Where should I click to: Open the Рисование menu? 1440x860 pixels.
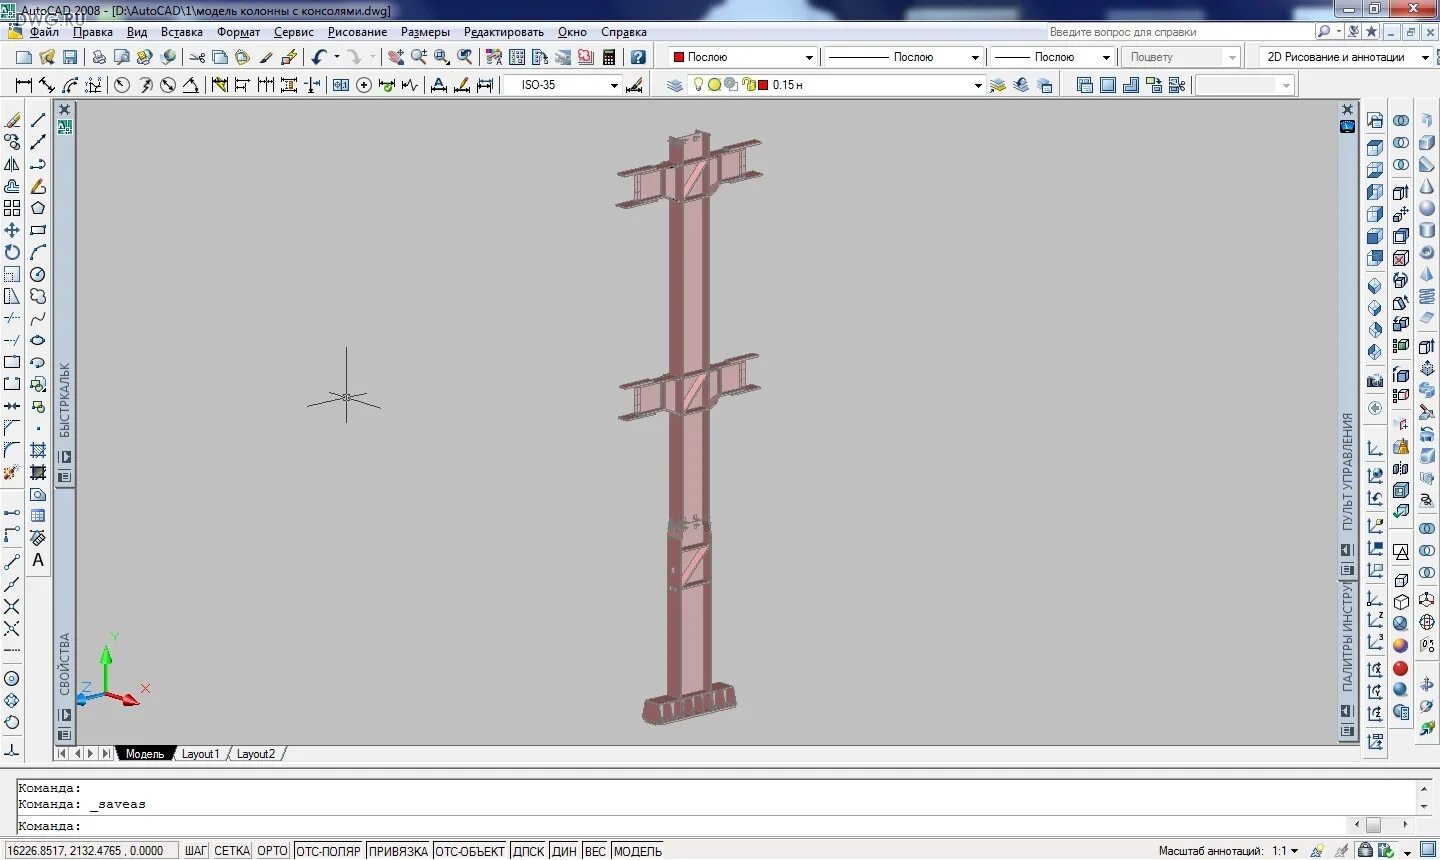pyautogui.click(x=358, y=31)
